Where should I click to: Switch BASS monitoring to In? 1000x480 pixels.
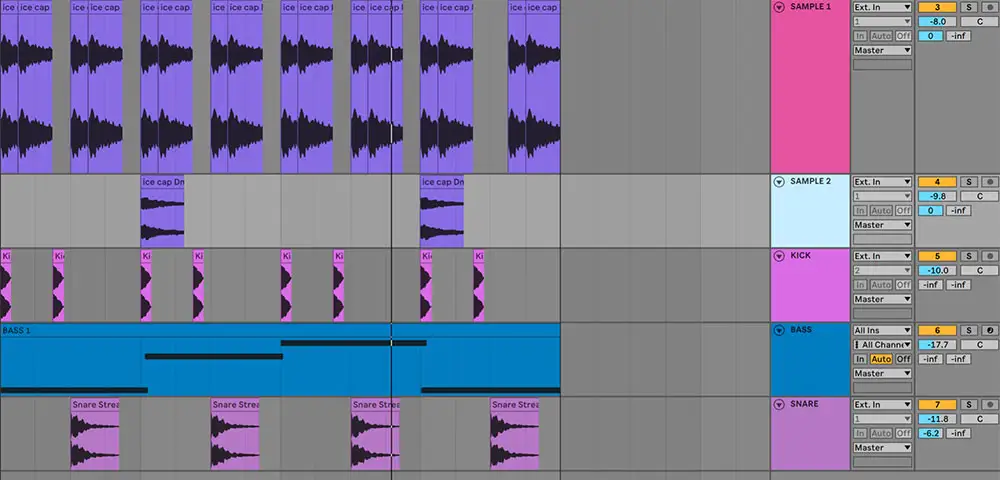tap(859, 359)
